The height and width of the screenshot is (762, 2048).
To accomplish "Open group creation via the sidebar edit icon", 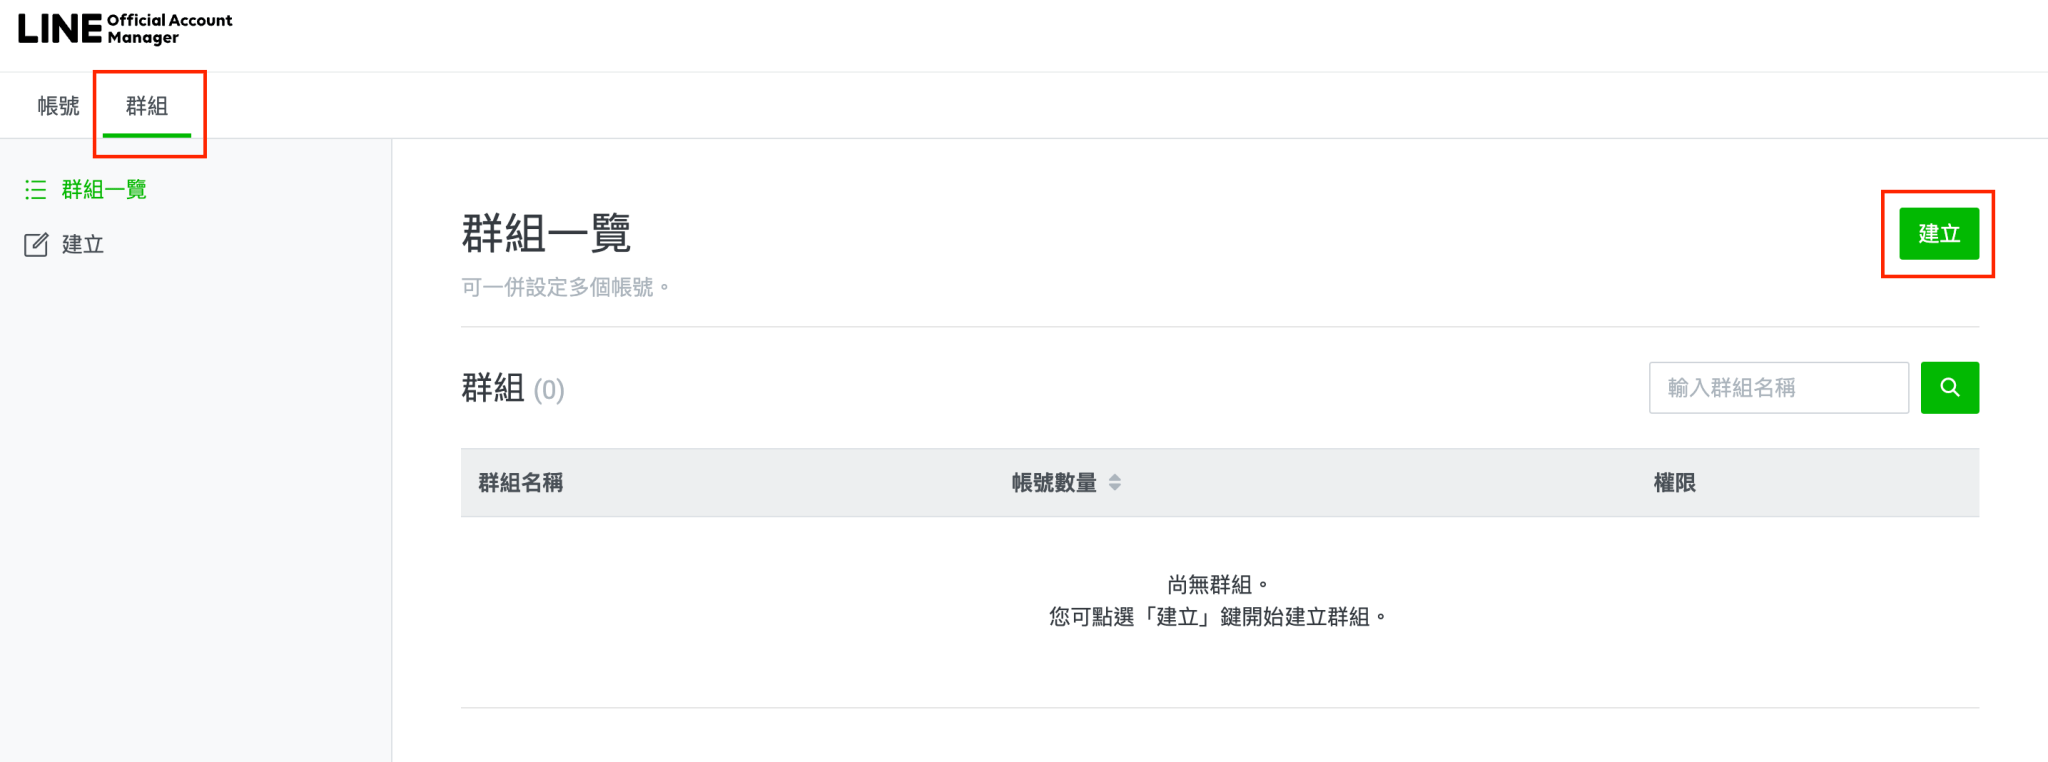I will pyautogui.click(x=36, y=243).
